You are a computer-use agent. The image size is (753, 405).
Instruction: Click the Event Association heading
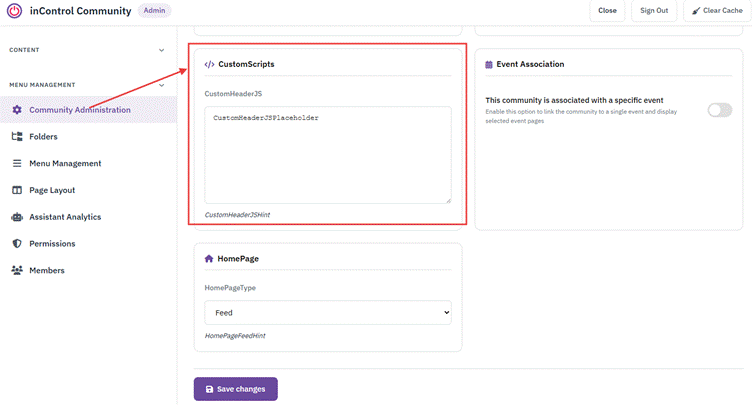pyautogui.click(x=530, y=64)
